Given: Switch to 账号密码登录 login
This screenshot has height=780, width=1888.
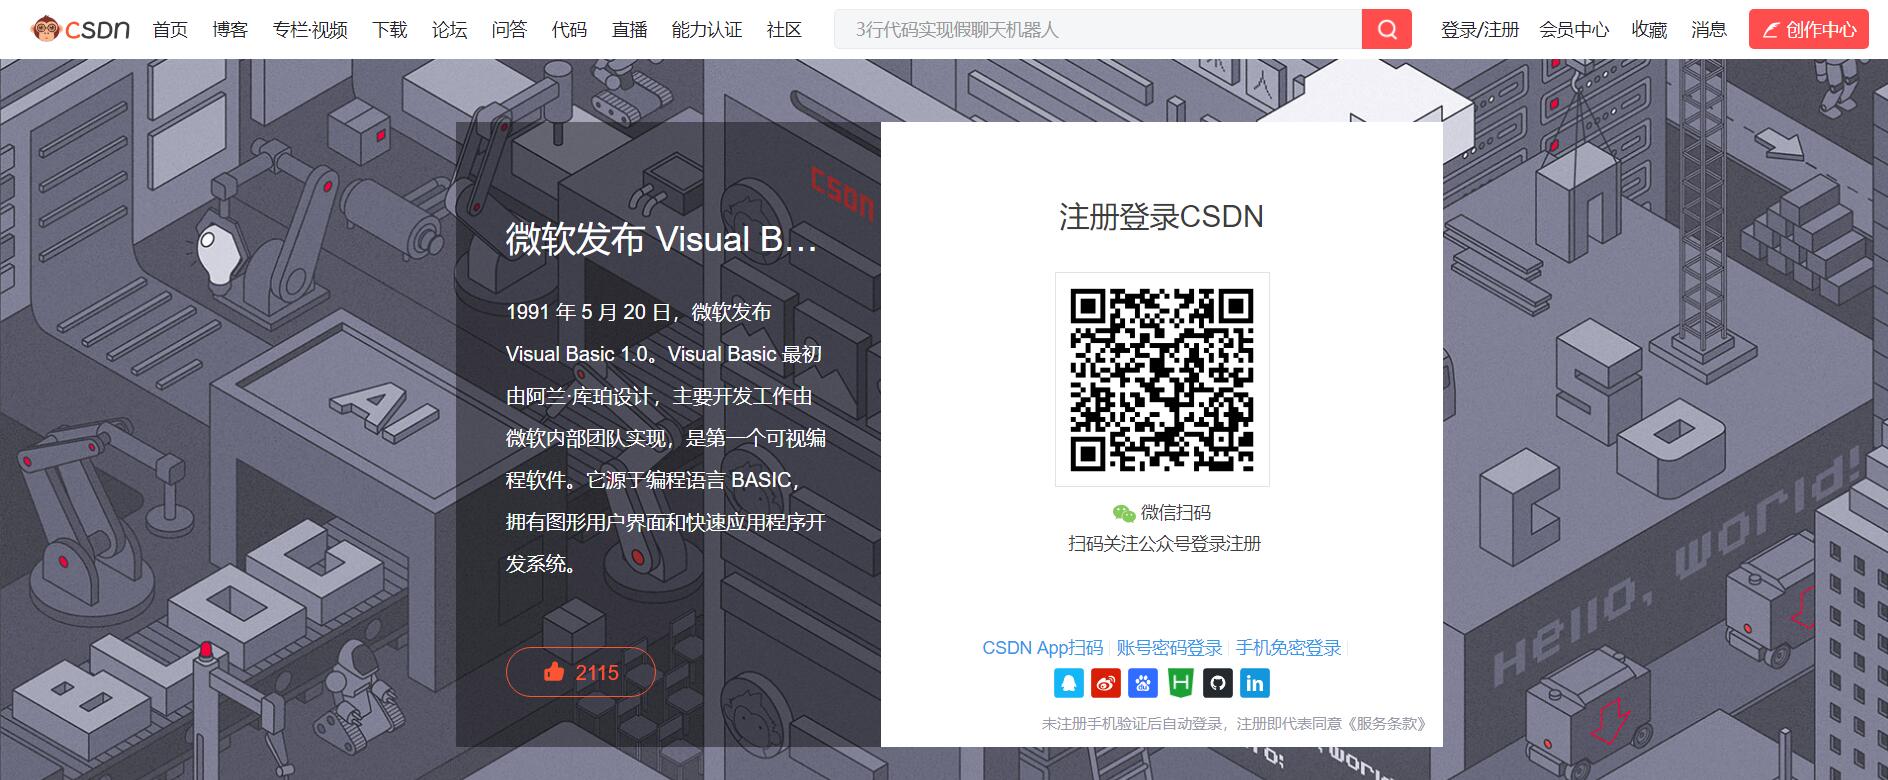Looking at the screenshot, I should click(1169, 647).
